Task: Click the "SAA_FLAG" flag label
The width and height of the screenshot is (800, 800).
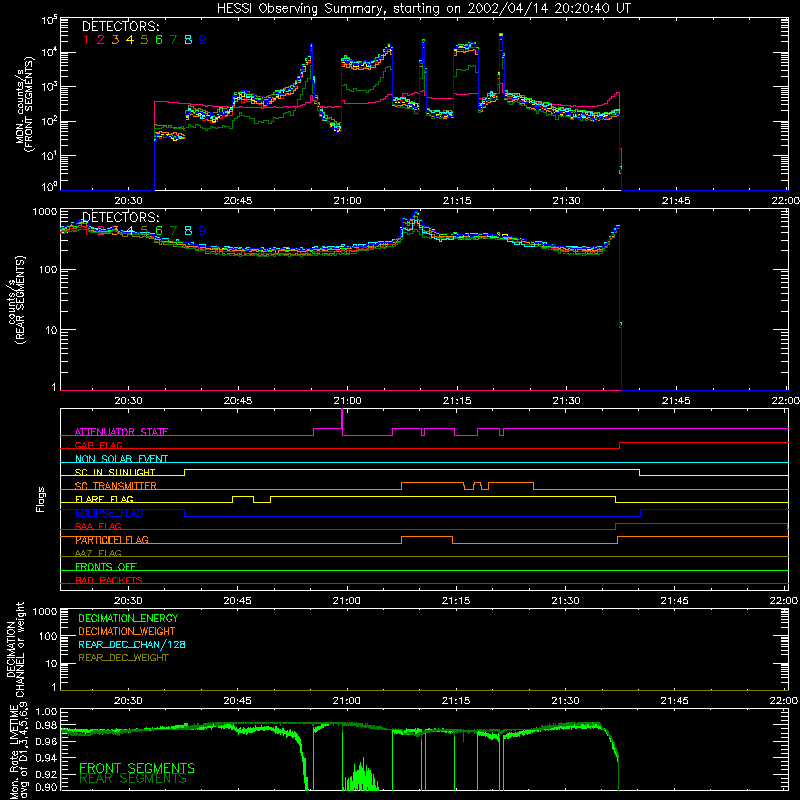Action: pos(98,527)
